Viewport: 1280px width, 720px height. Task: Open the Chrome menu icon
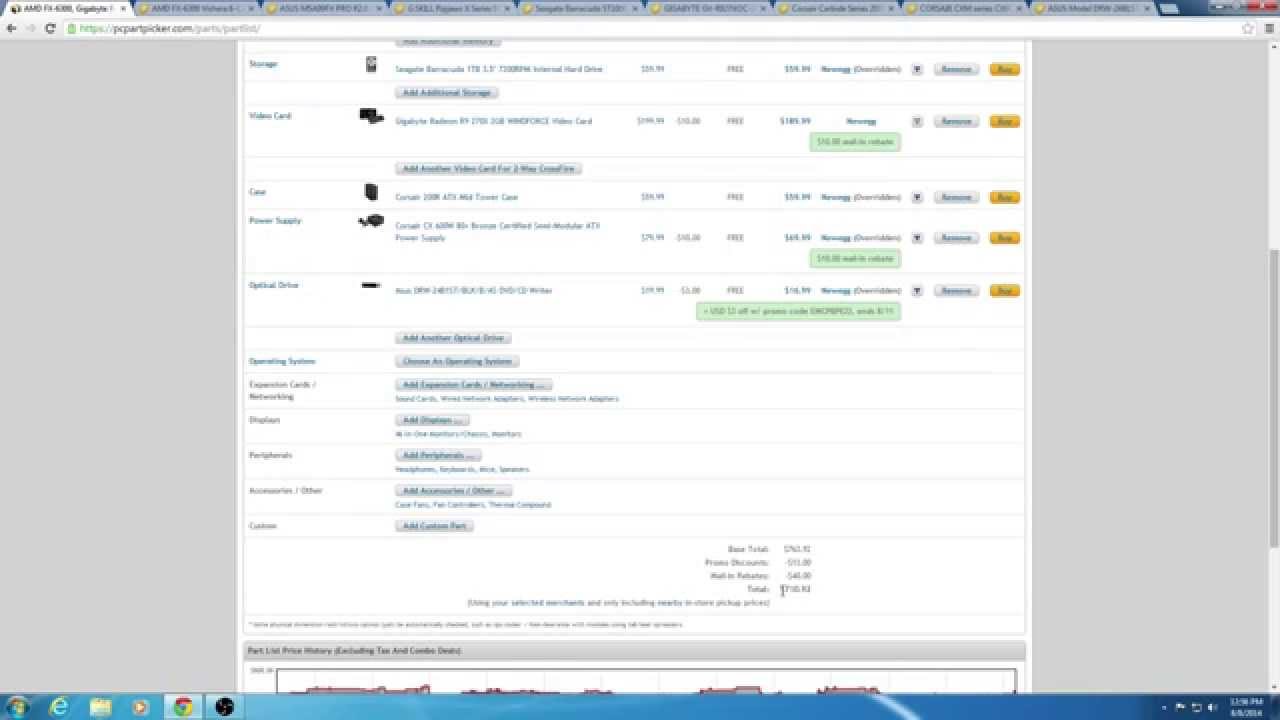point(1267,28)
